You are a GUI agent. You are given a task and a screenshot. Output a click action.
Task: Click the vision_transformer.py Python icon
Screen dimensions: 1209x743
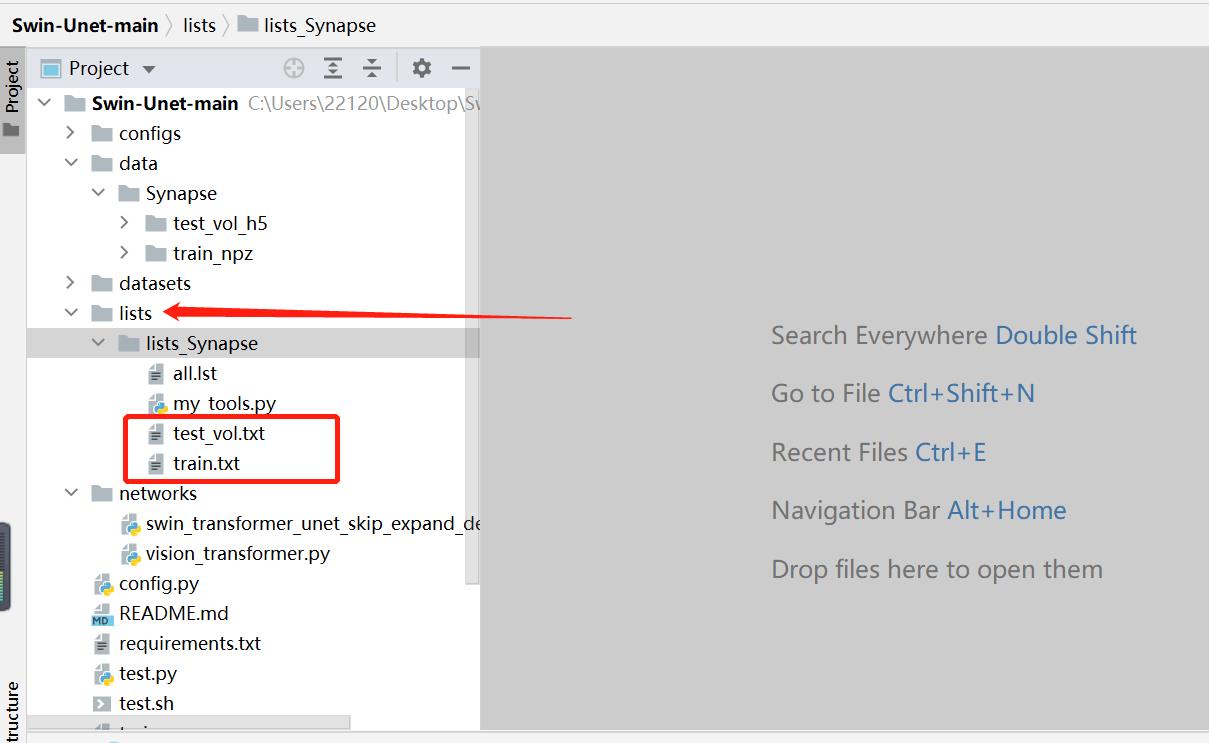(x=130, y=554)
